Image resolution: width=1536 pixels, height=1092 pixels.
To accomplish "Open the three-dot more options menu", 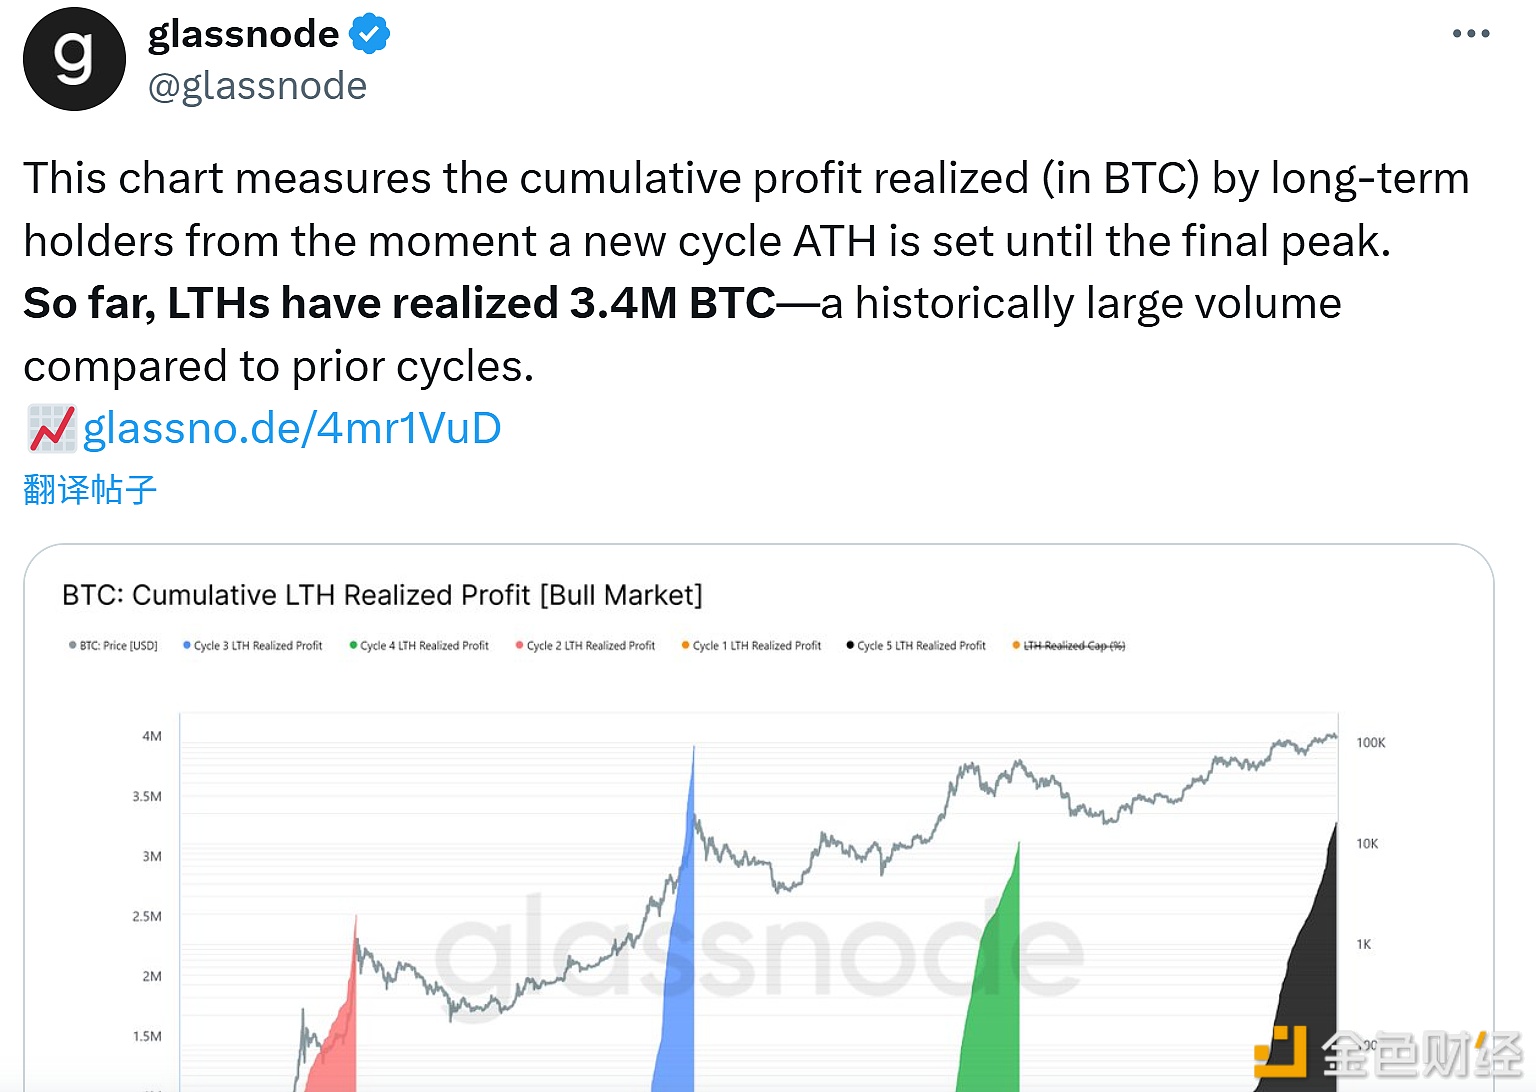I will coord(1470,34).
